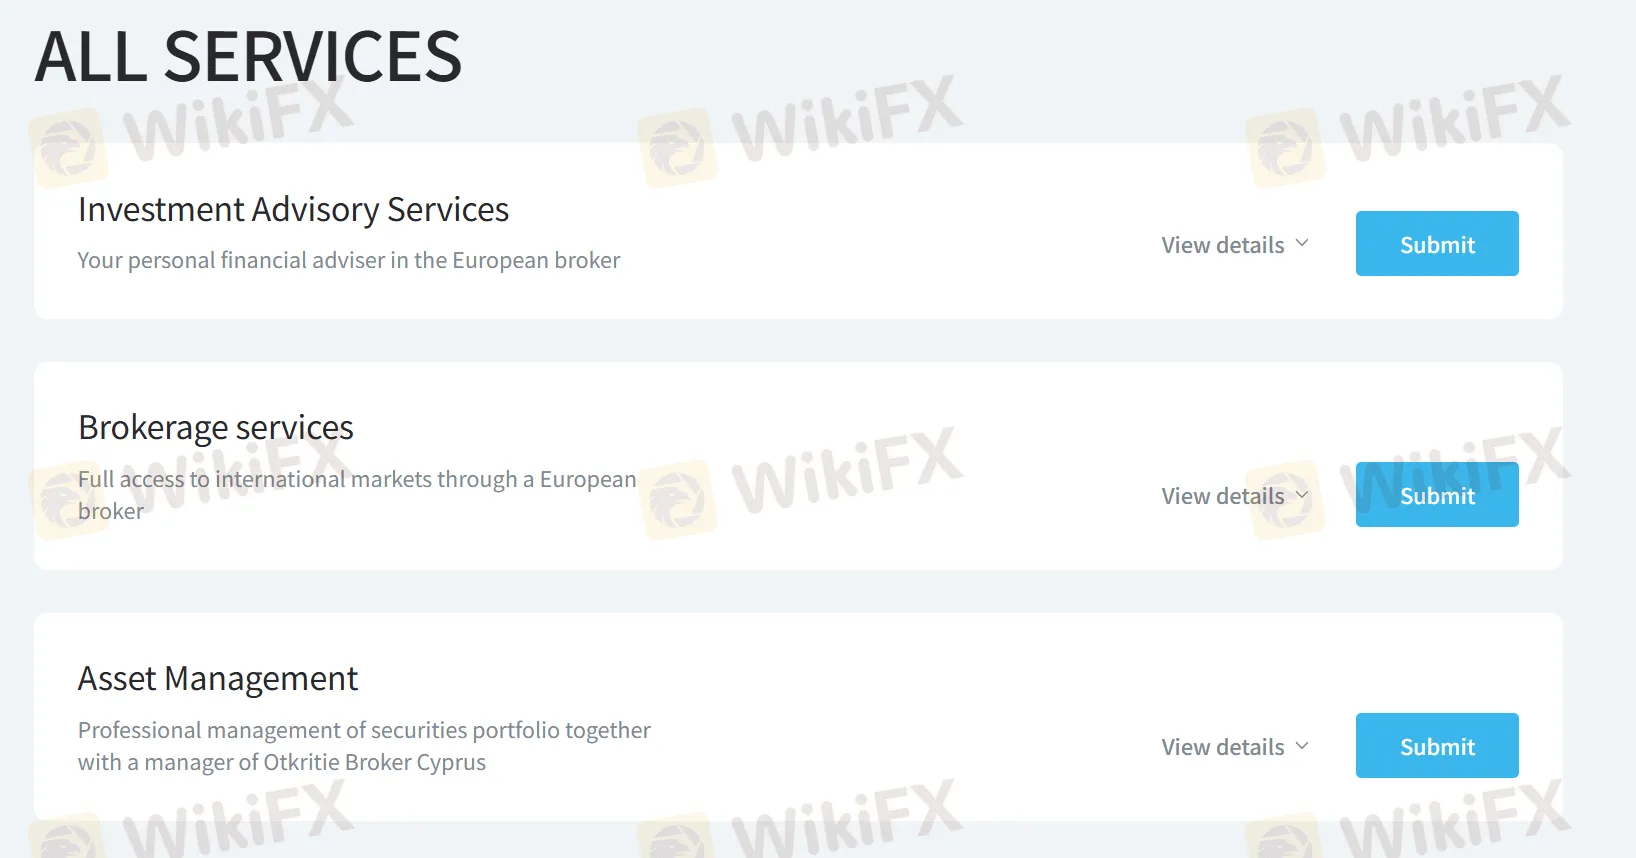Viewport: 1636px width, 858px height.
Task: Click the WikiFX watermark logo at top center
Action: tap(801, 131)
